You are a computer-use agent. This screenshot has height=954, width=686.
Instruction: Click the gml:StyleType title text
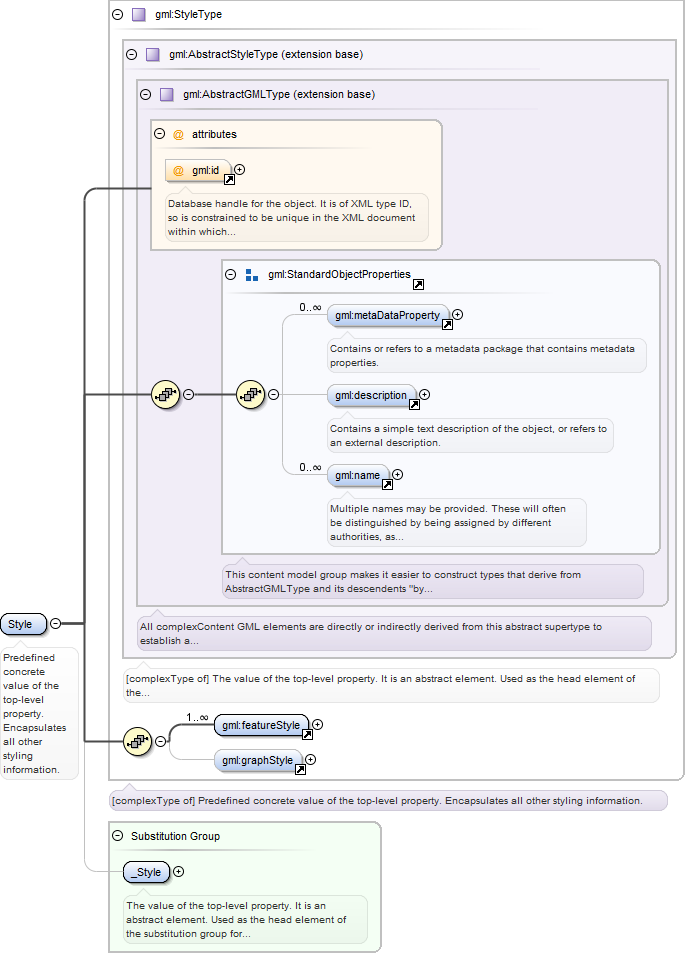(x=189, y=15)
